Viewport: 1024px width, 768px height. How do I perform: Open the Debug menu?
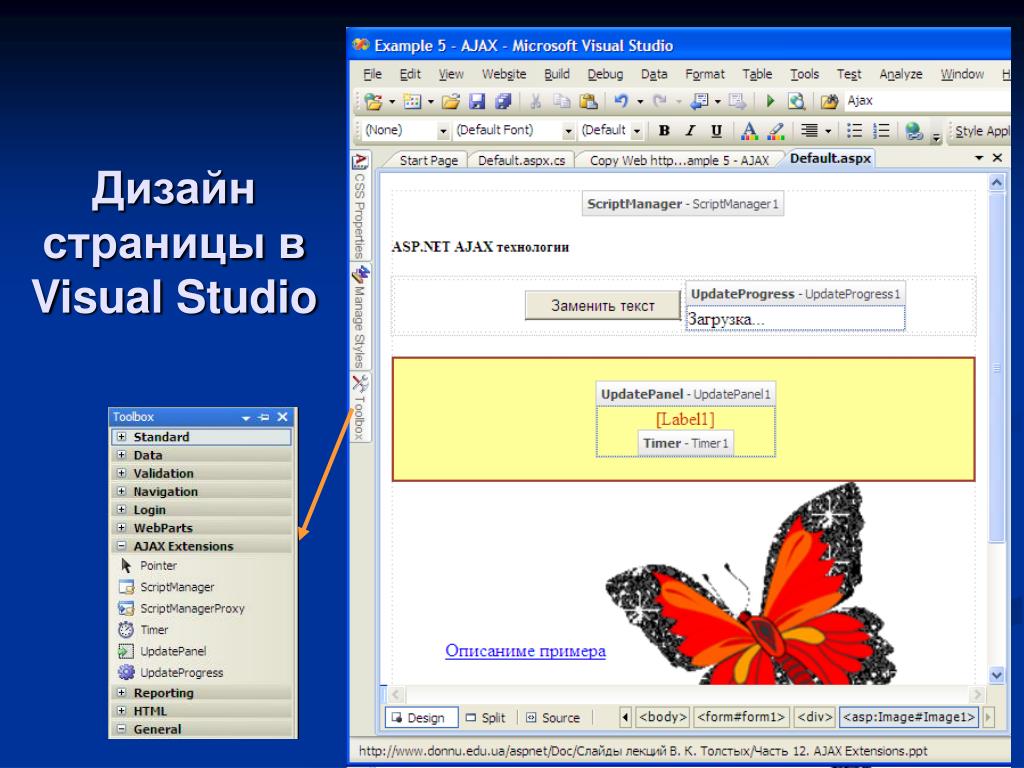[605, 74]
